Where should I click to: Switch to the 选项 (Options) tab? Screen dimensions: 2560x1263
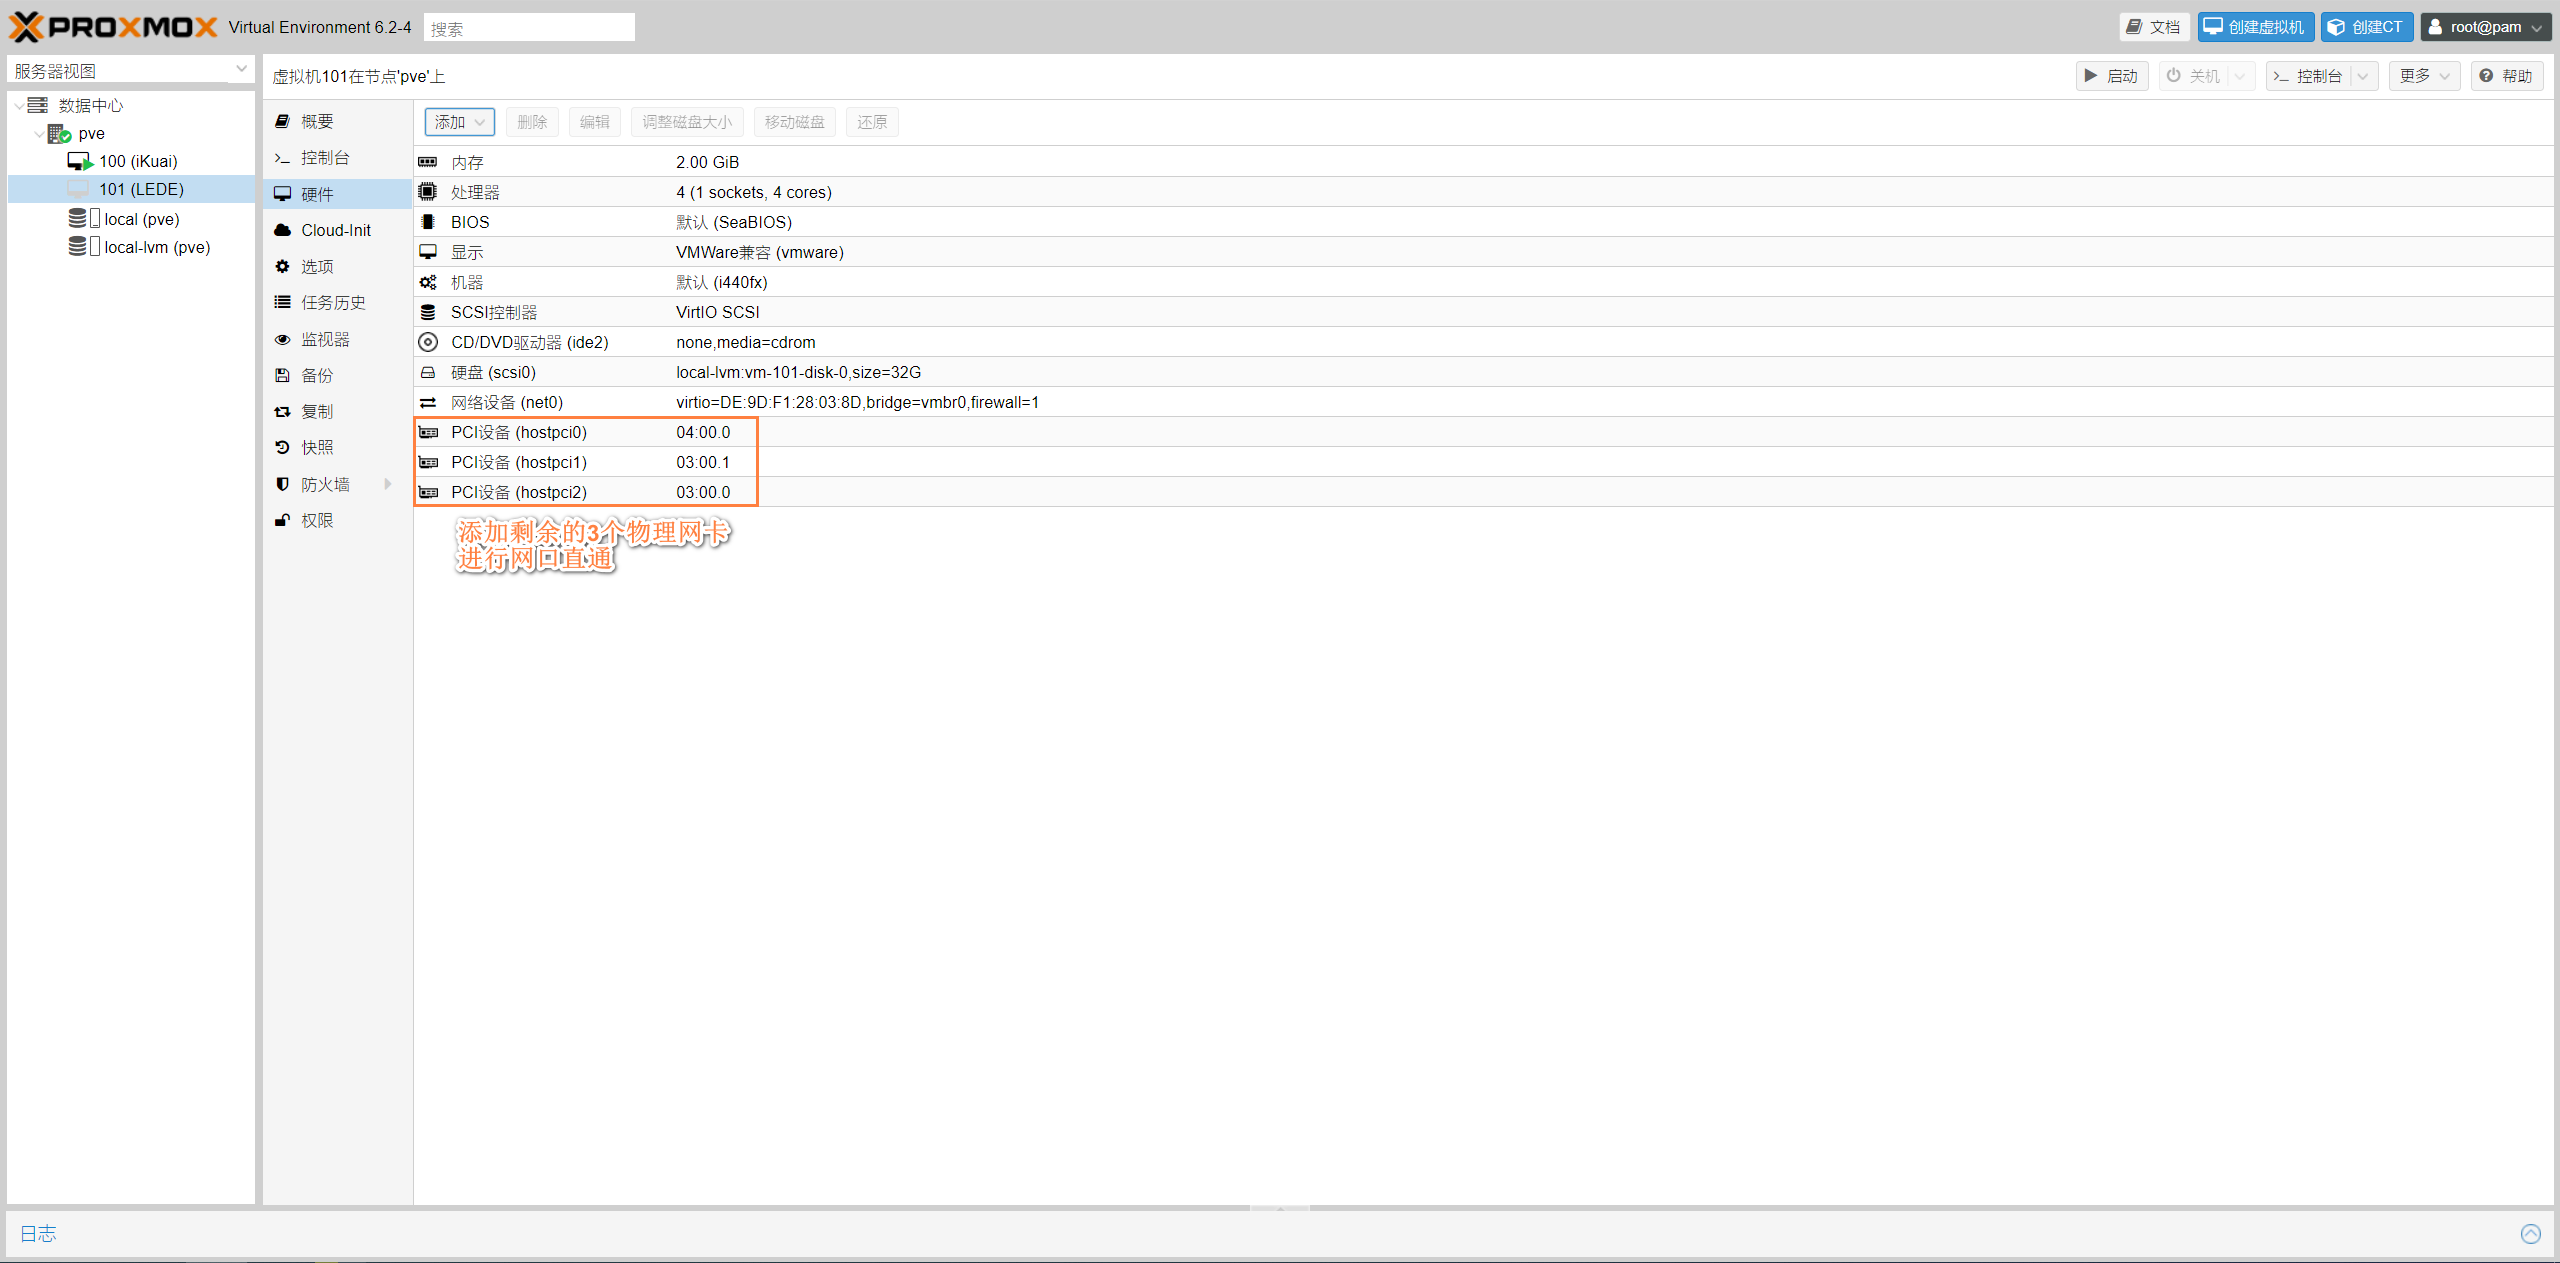317,267
